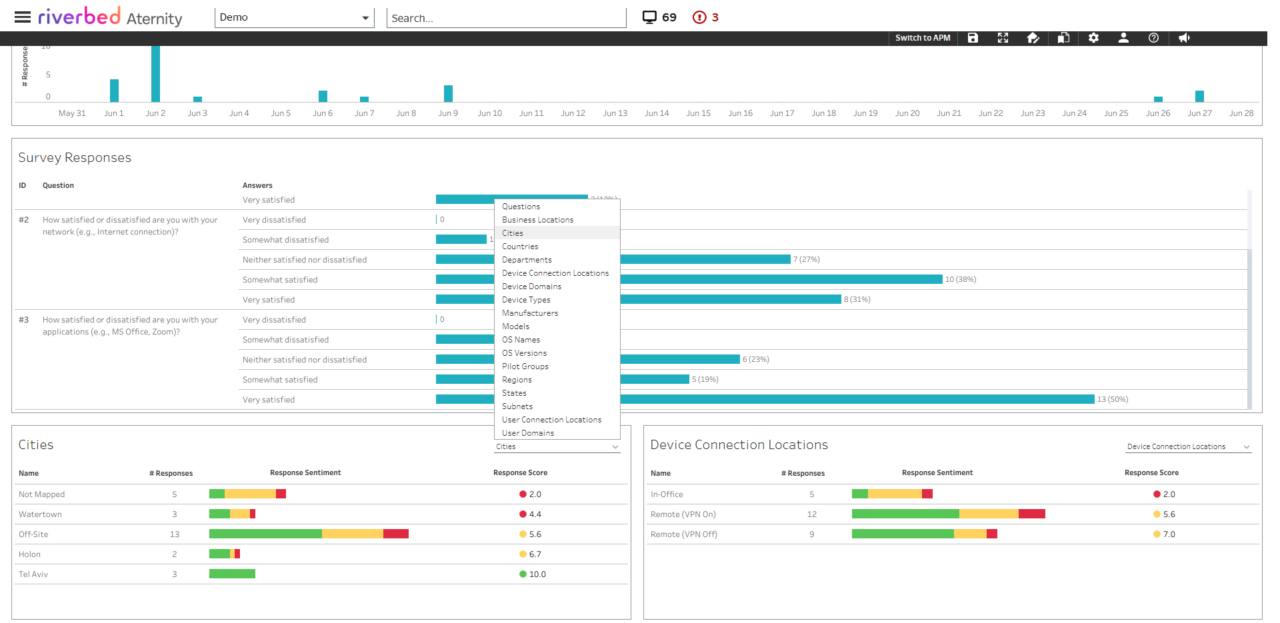Click the Switch to APM button
The width and height of the screenshot is (1280, 623).
coord(922,38)
